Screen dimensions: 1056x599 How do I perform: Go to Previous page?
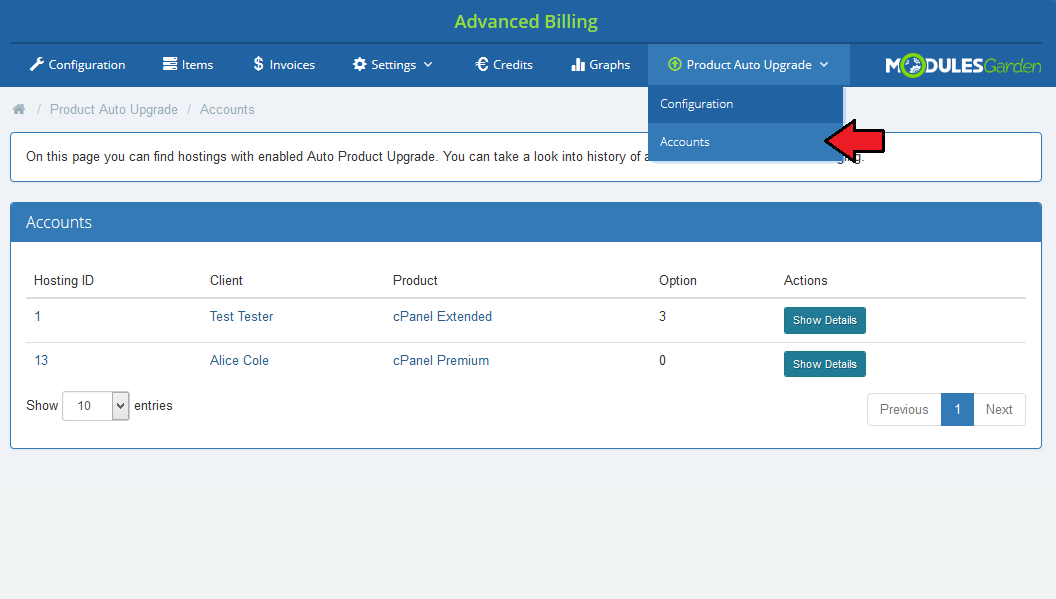click(x=904, y=410)
